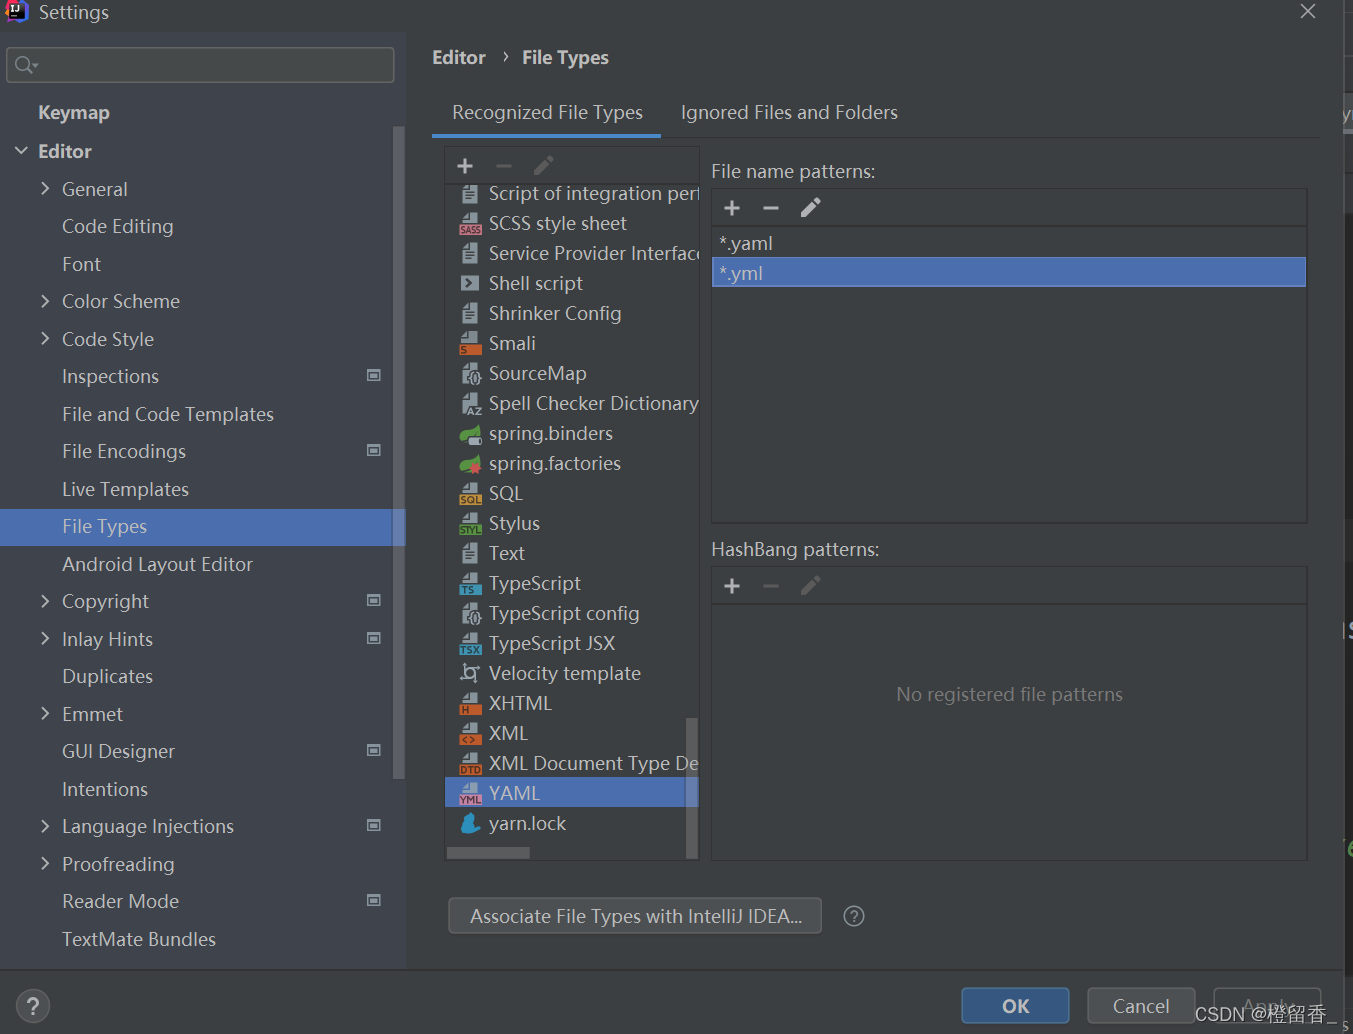Click Associate File Types with IntelliJ IDEA button
The image size is (1353, 1034).
tap(635, 916)
